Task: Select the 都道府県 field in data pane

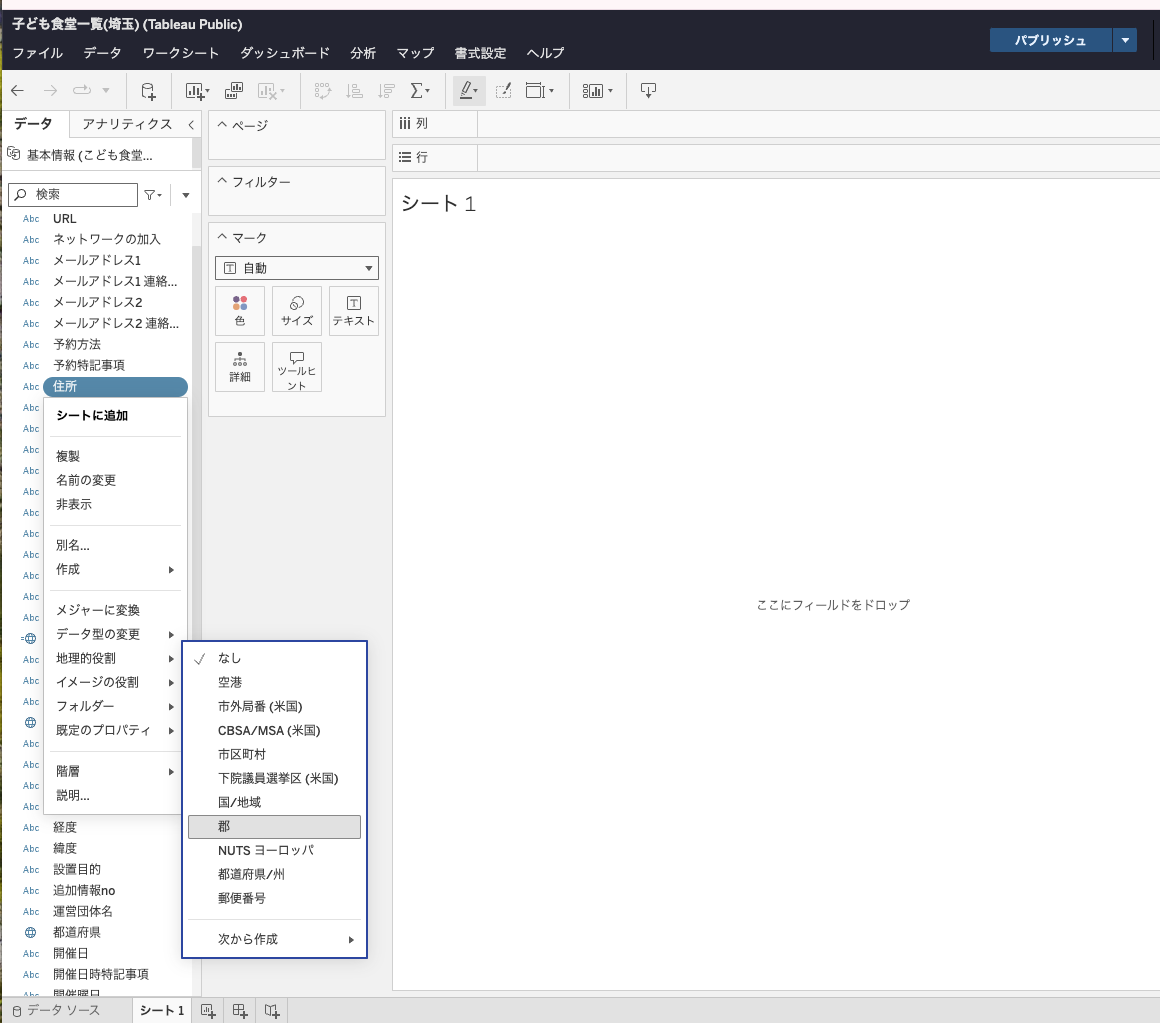Action: coord(77,933)
